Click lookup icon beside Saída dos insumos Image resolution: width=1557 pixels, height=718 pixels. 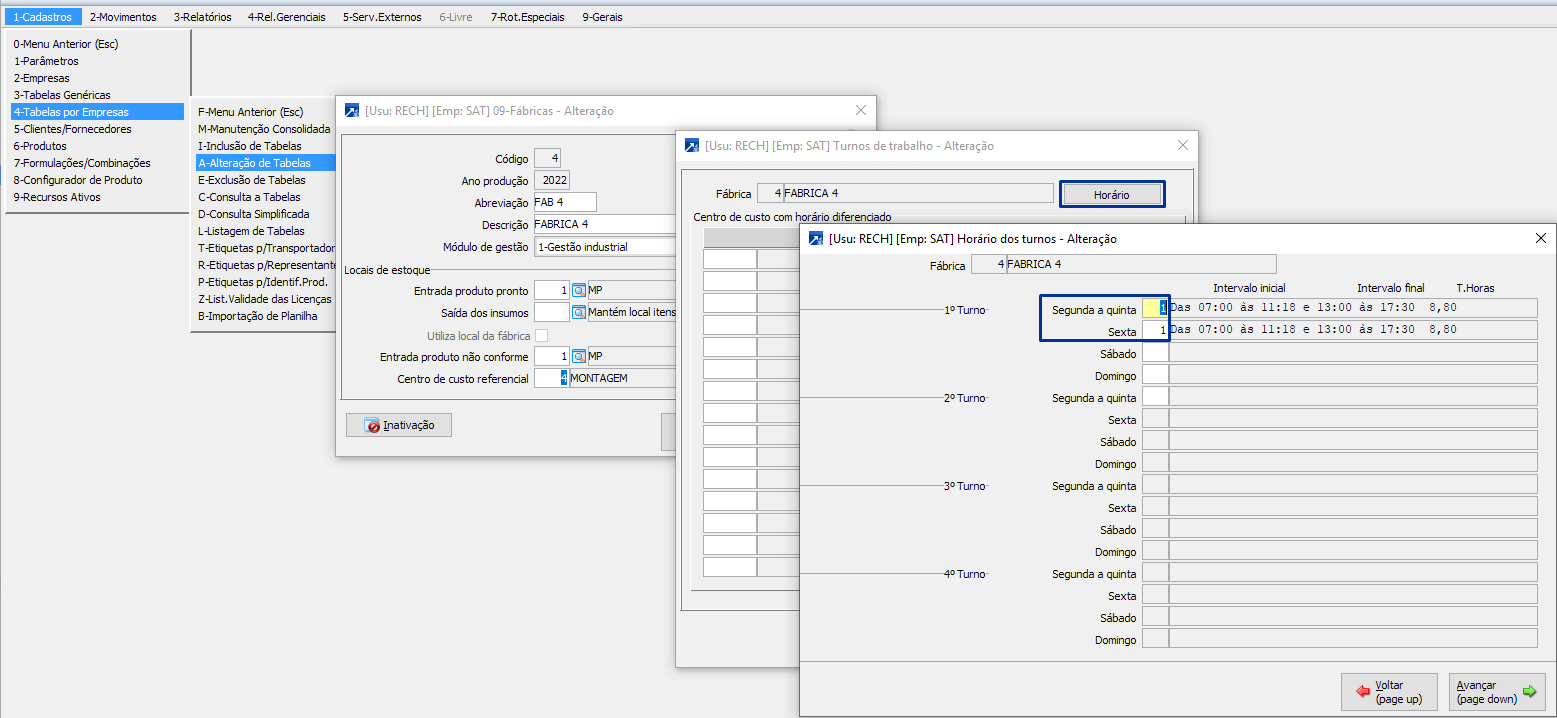tap(578, 312)
